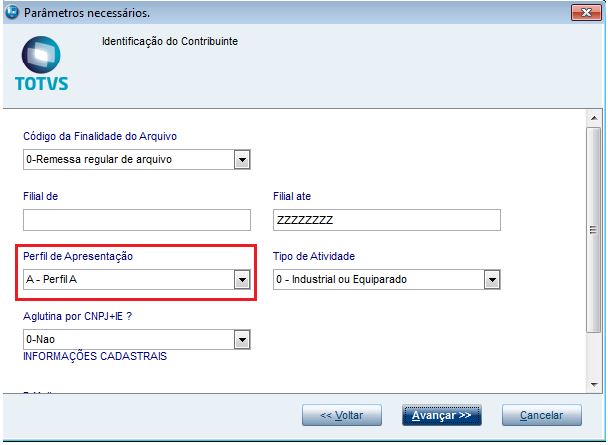Open Código da Finalidade do Arquivo dropdown arrow
The image size is (608, 445).
[x=242, y=160]
